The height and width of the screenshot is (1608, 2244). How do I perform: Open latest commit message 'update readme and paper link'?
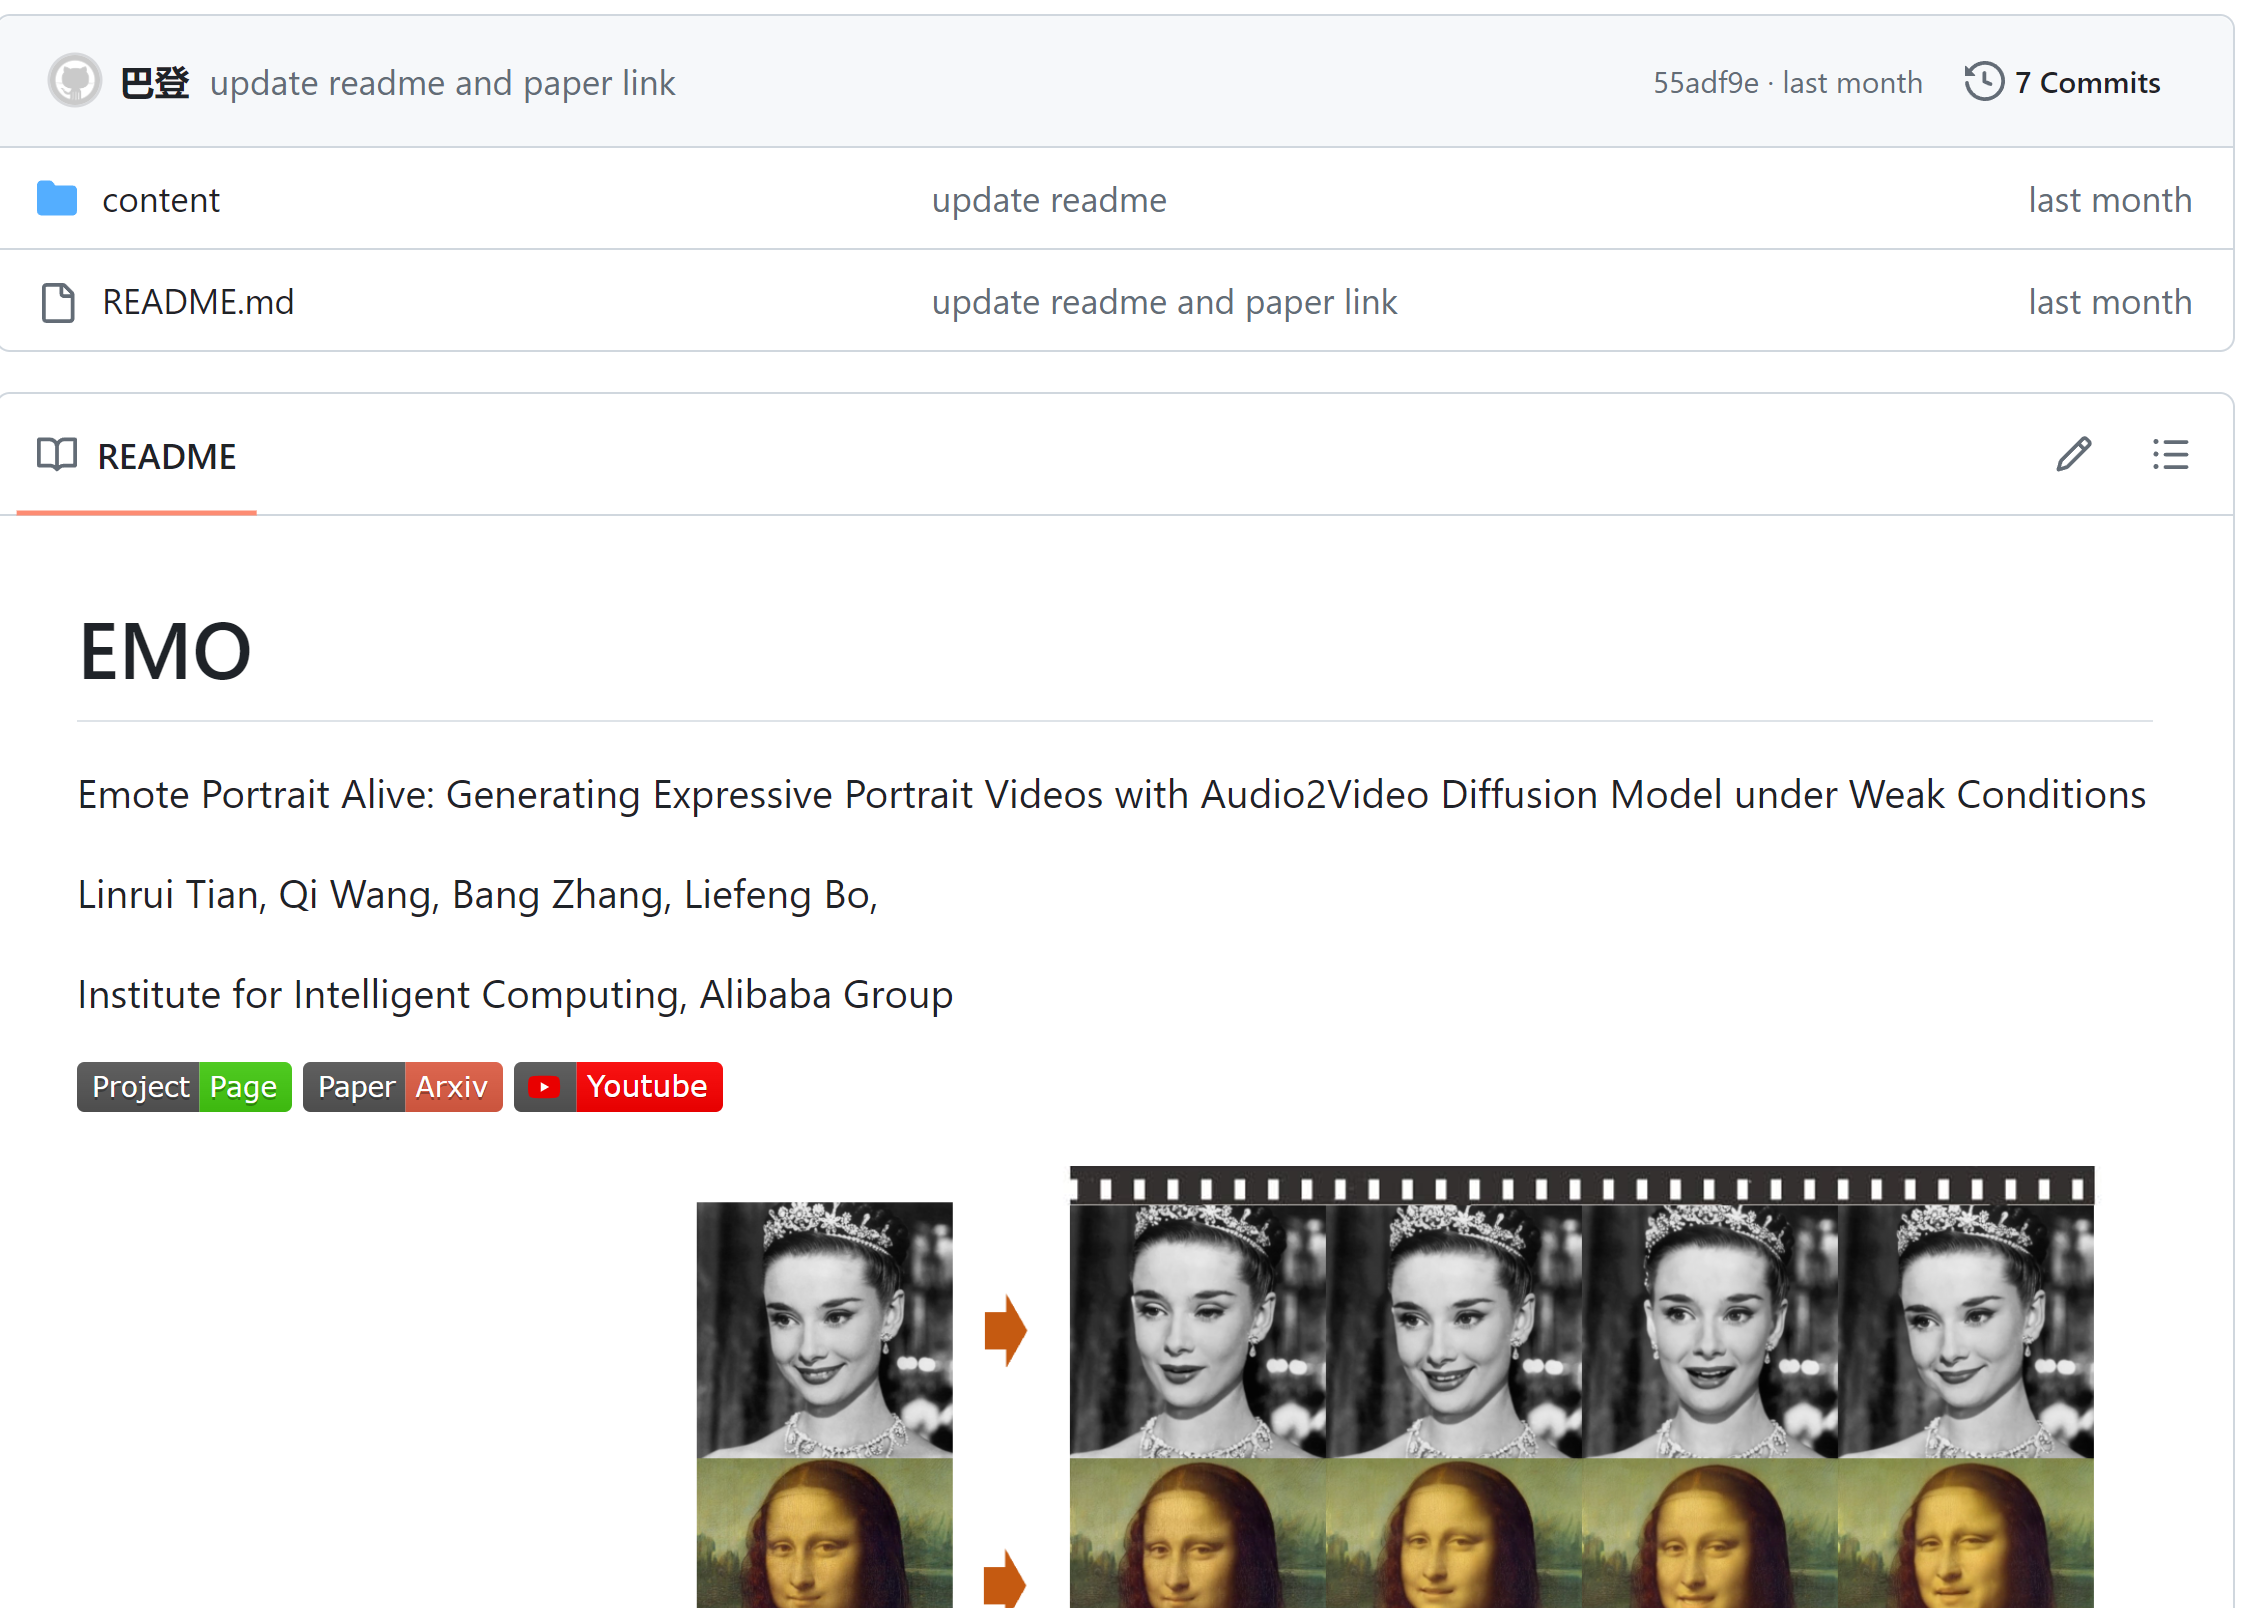[442, 83]
